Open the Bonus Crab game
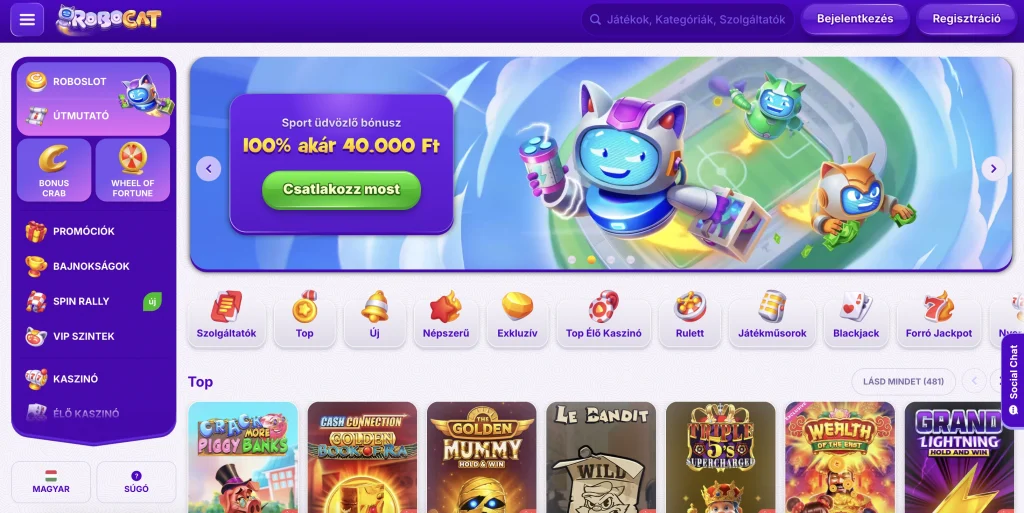 pyautogui.click(x=54, y=170)
